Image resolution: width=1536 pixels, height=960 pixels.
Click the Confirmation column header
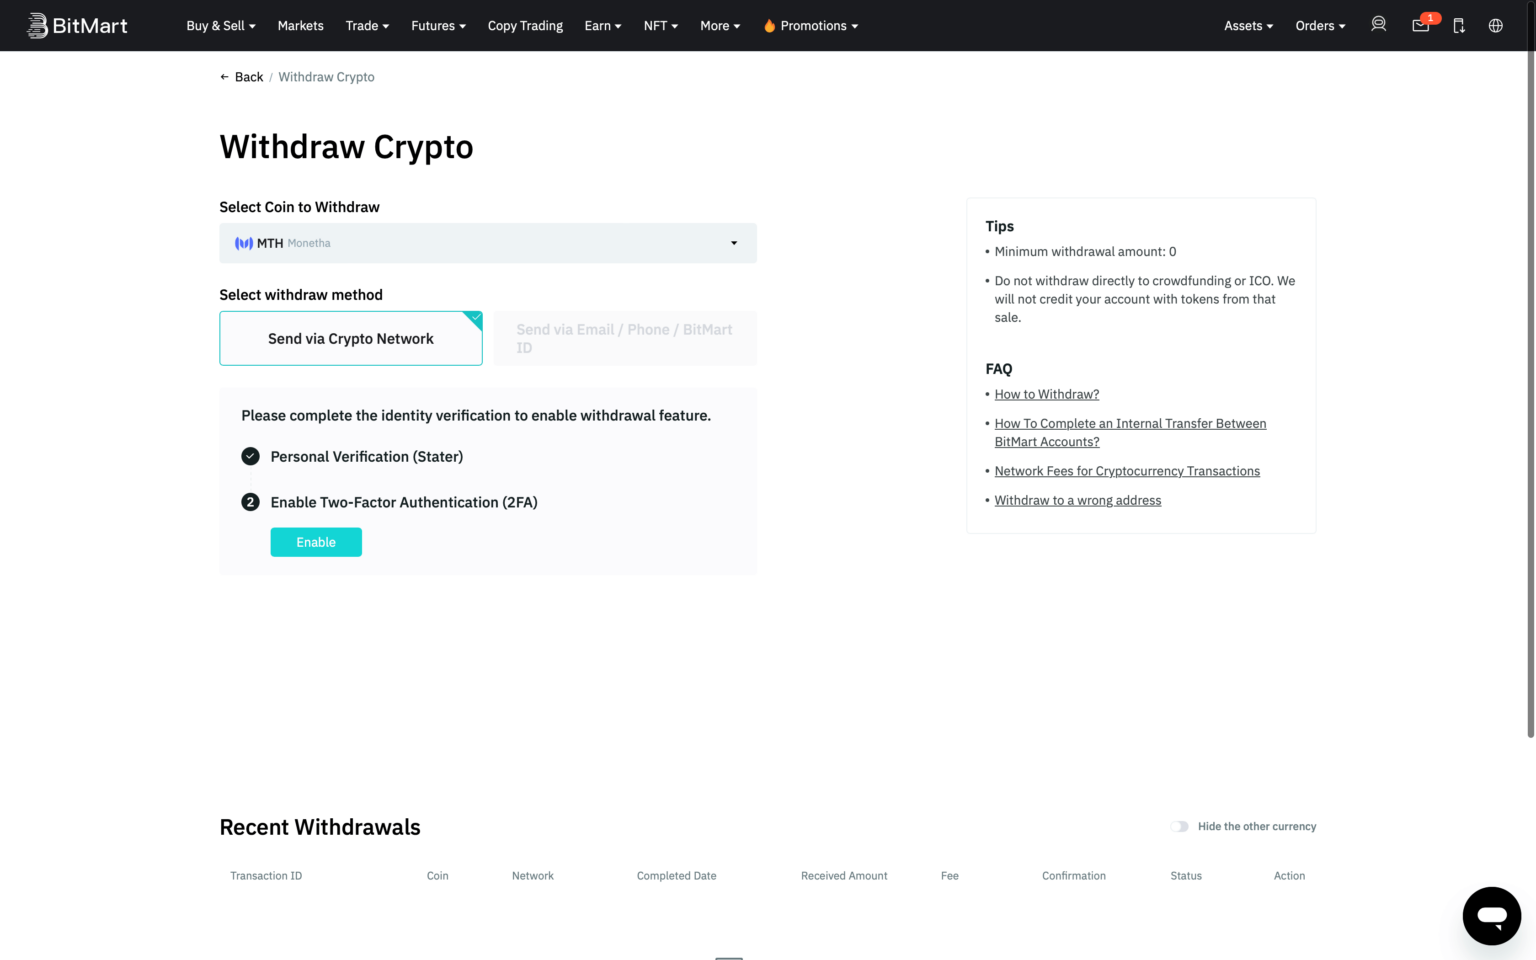click(x=1074, y=876)
